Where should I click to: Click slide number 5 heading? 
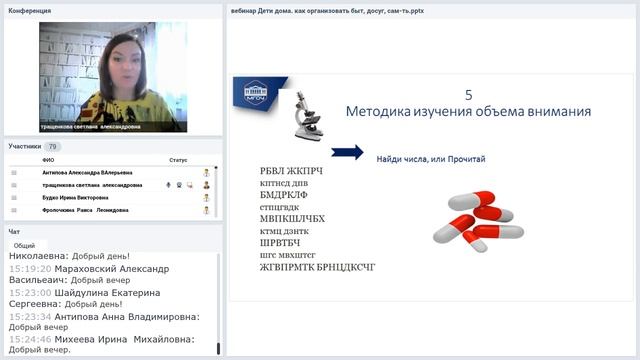[469, 95]
